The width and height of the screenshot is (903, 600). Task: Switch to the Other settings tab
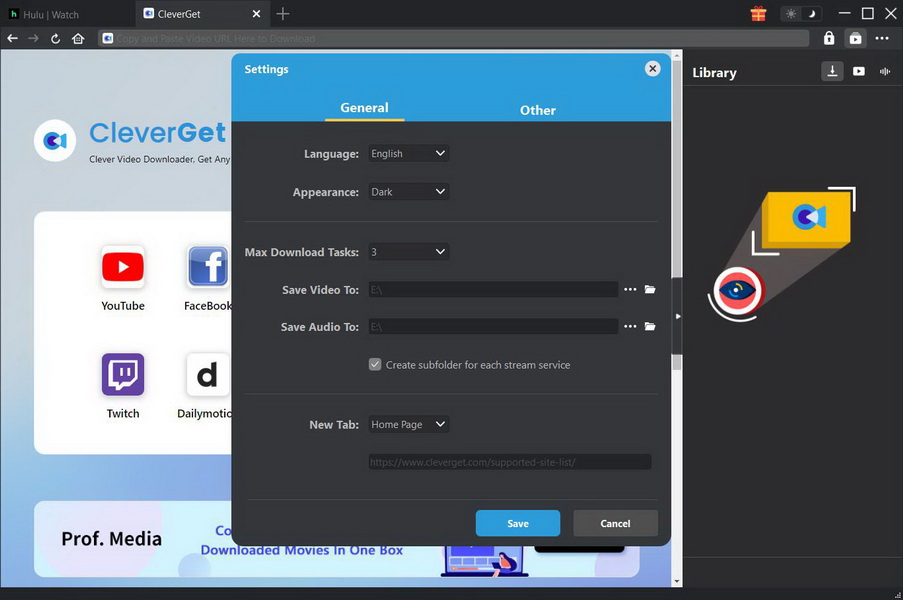537,110
